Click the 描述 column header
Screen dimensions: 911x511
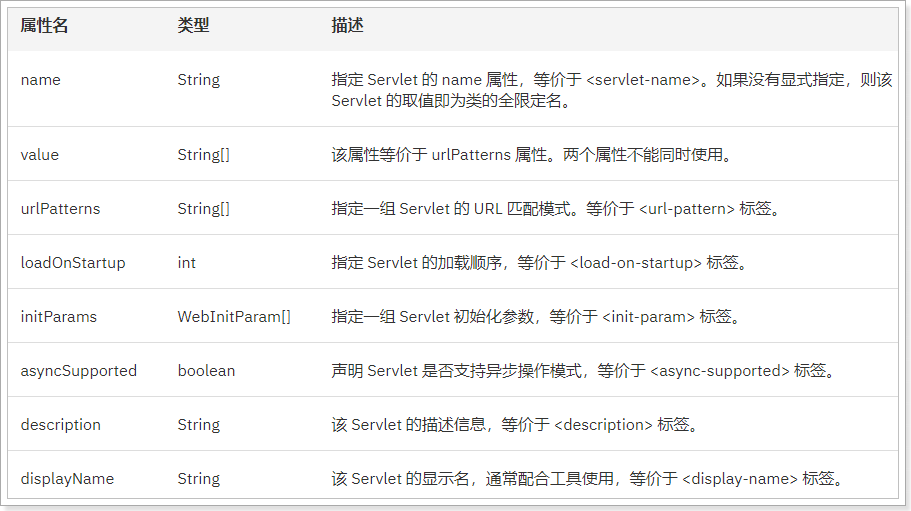(347, 26)
